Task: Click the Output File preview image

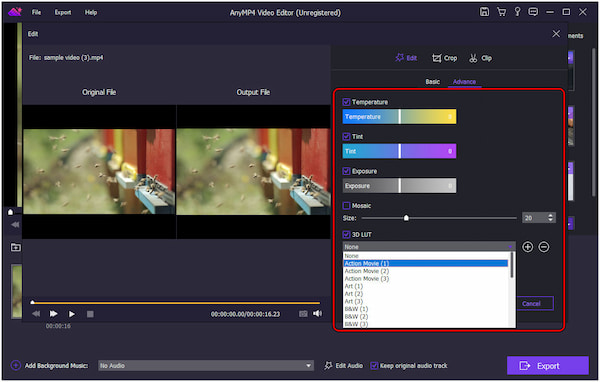Action: [x=253, y=171]
